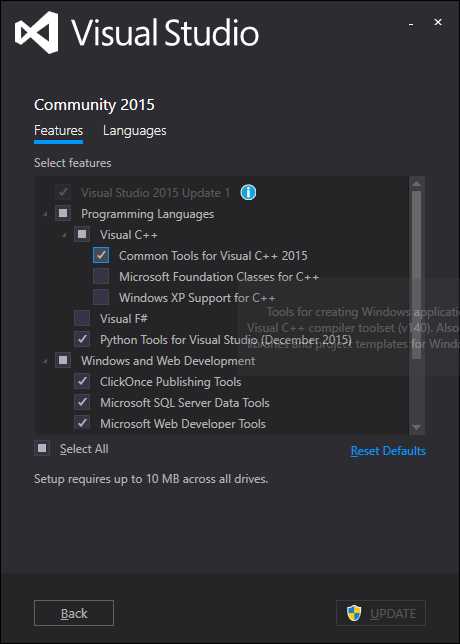
Task: Check Windows XP Support for C++
Action: tap(101, 297)
